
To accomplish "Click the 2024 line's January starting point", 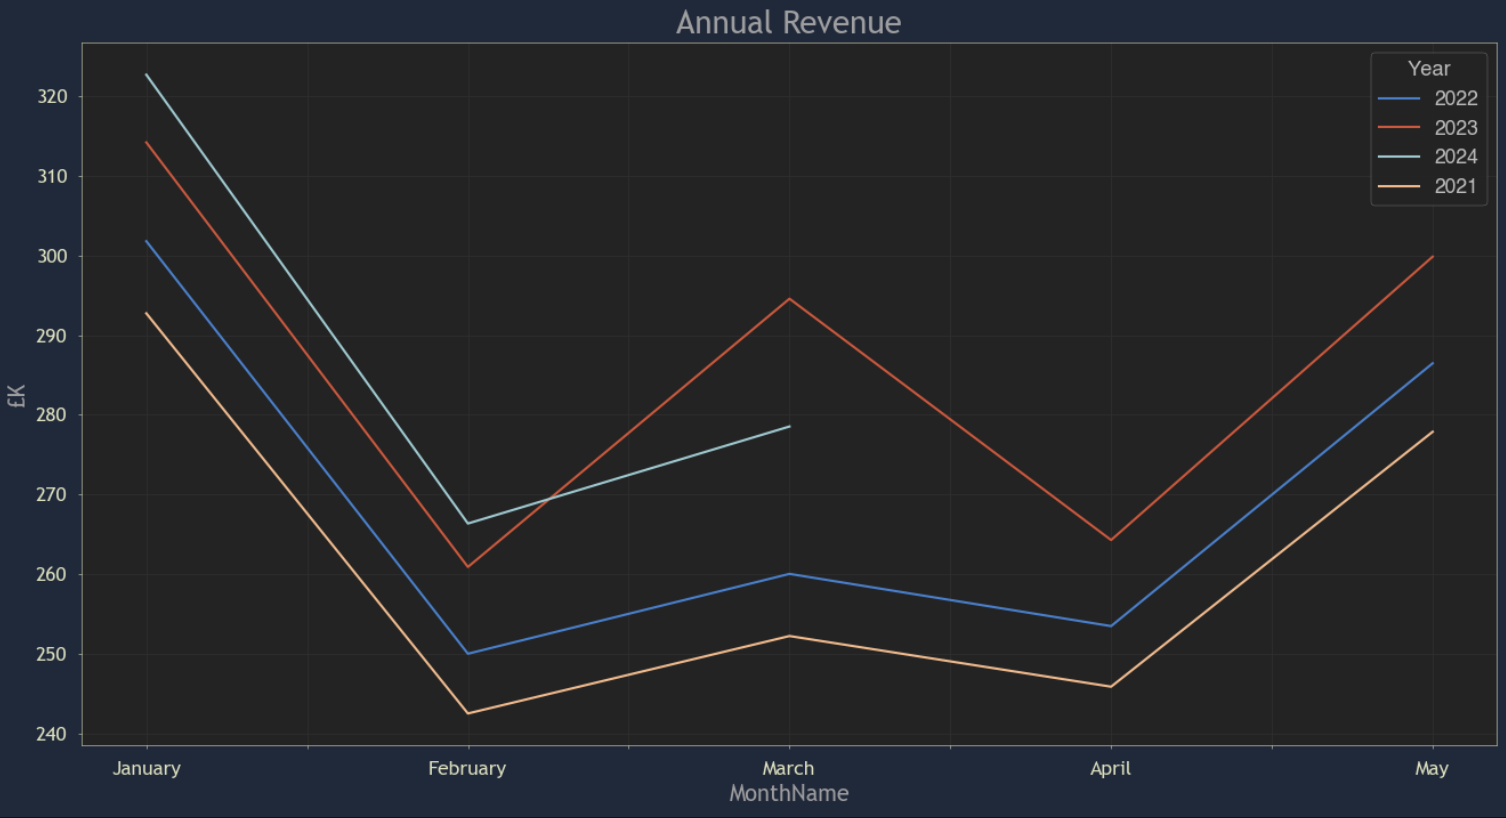I will coord(147,75).
